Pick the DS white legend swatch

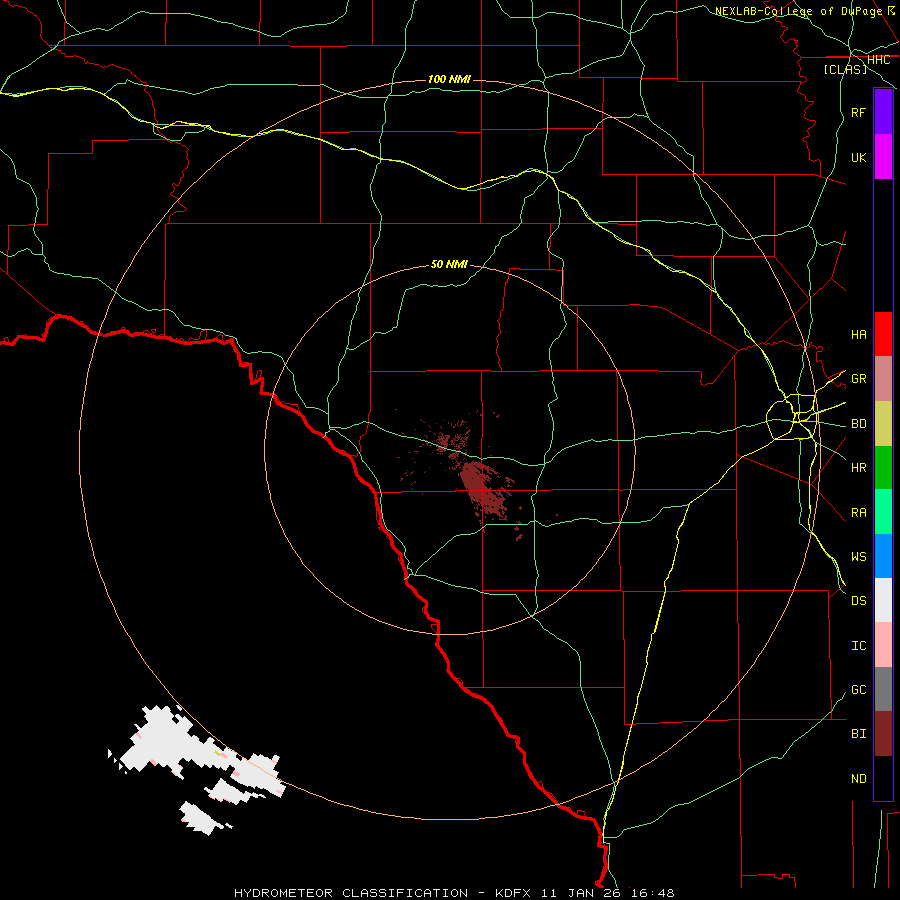coord(883,600)
